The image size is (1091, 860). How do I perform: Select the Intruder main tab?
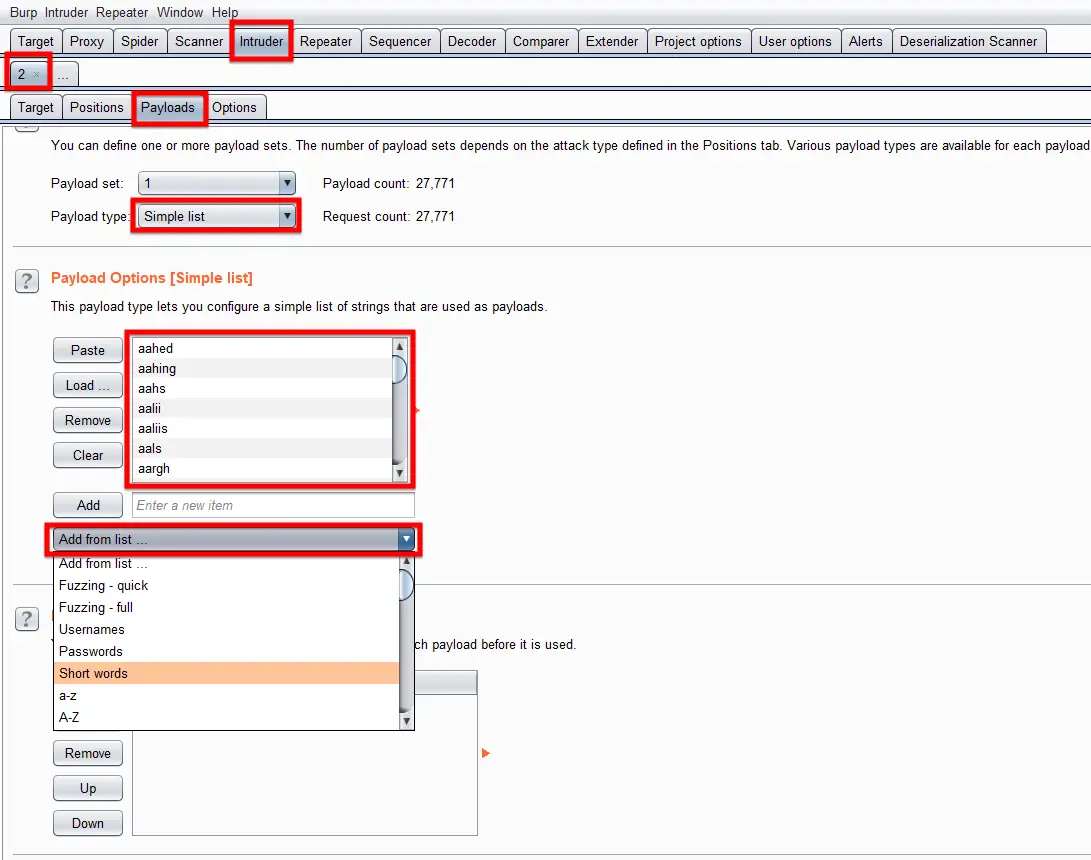(x=261, y=42)
